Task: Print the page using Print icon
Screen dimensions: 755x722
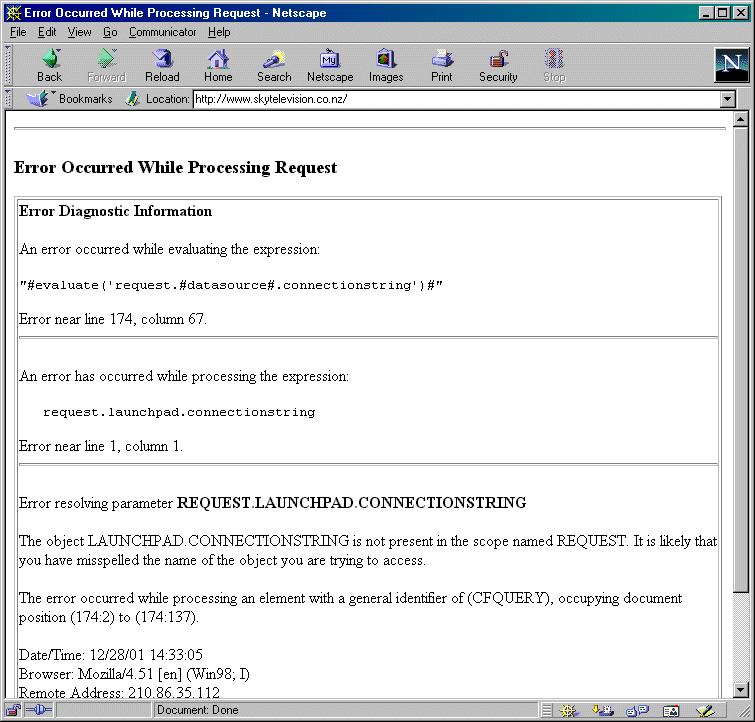Action: [x=441, y=65]
